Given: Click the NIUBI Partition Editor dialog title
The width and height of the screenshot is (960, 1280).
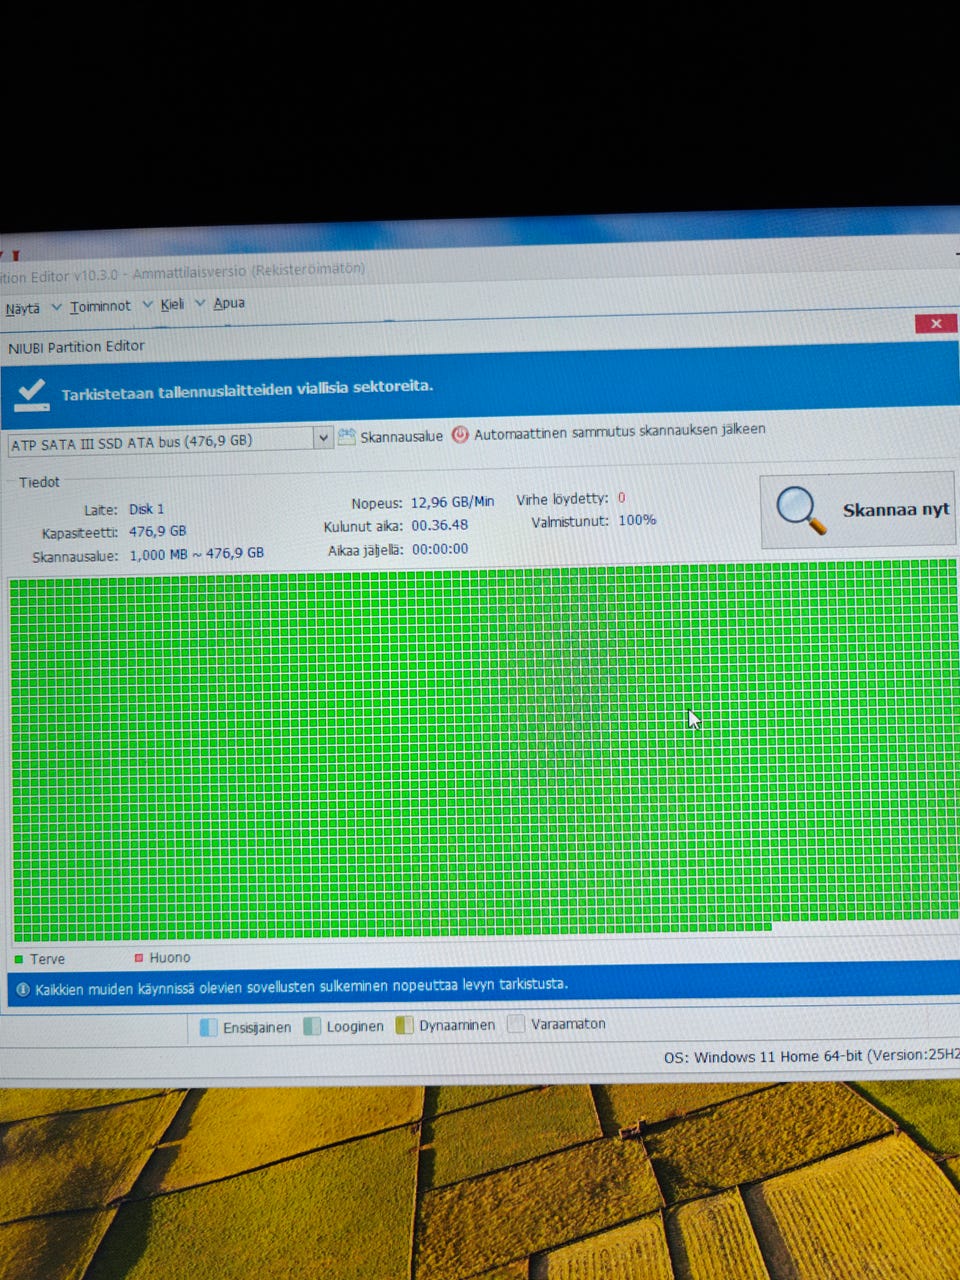Looking at the screenshot, I should [x=76, y=347].
